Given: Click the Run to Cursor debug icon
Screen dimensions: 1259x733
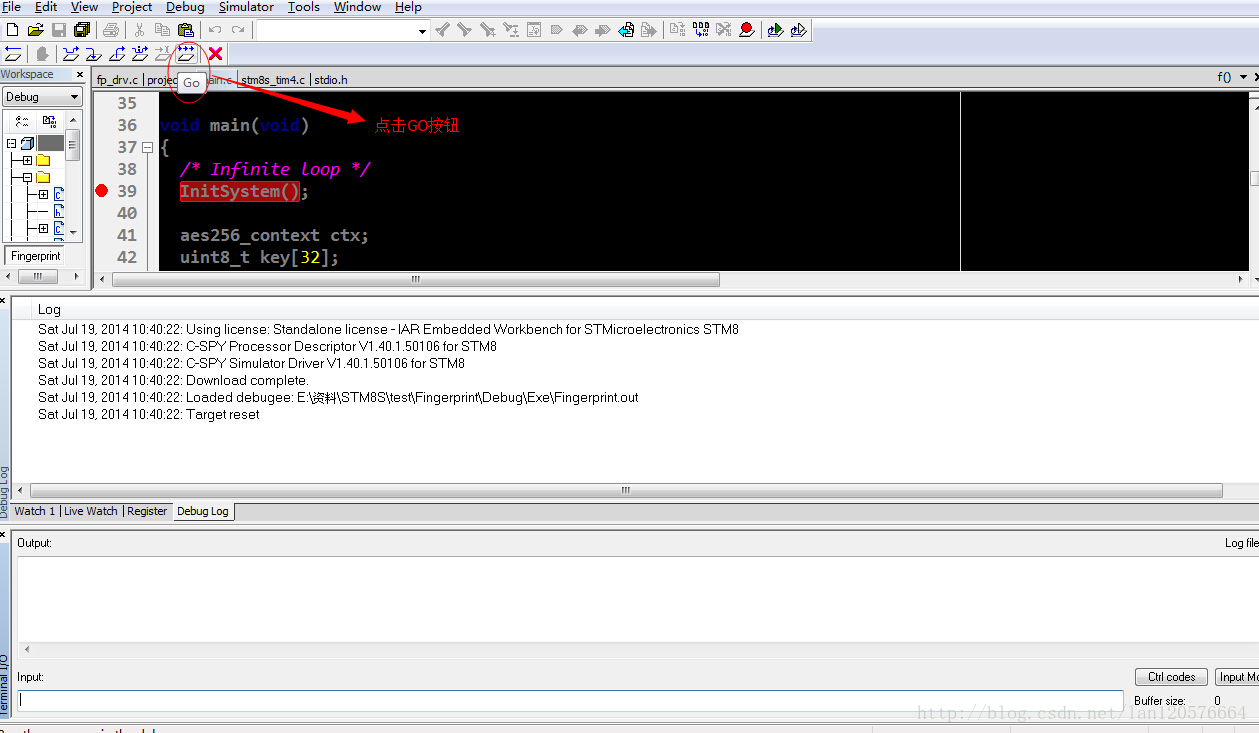Looking at the screenshot, I should [163, 53].
